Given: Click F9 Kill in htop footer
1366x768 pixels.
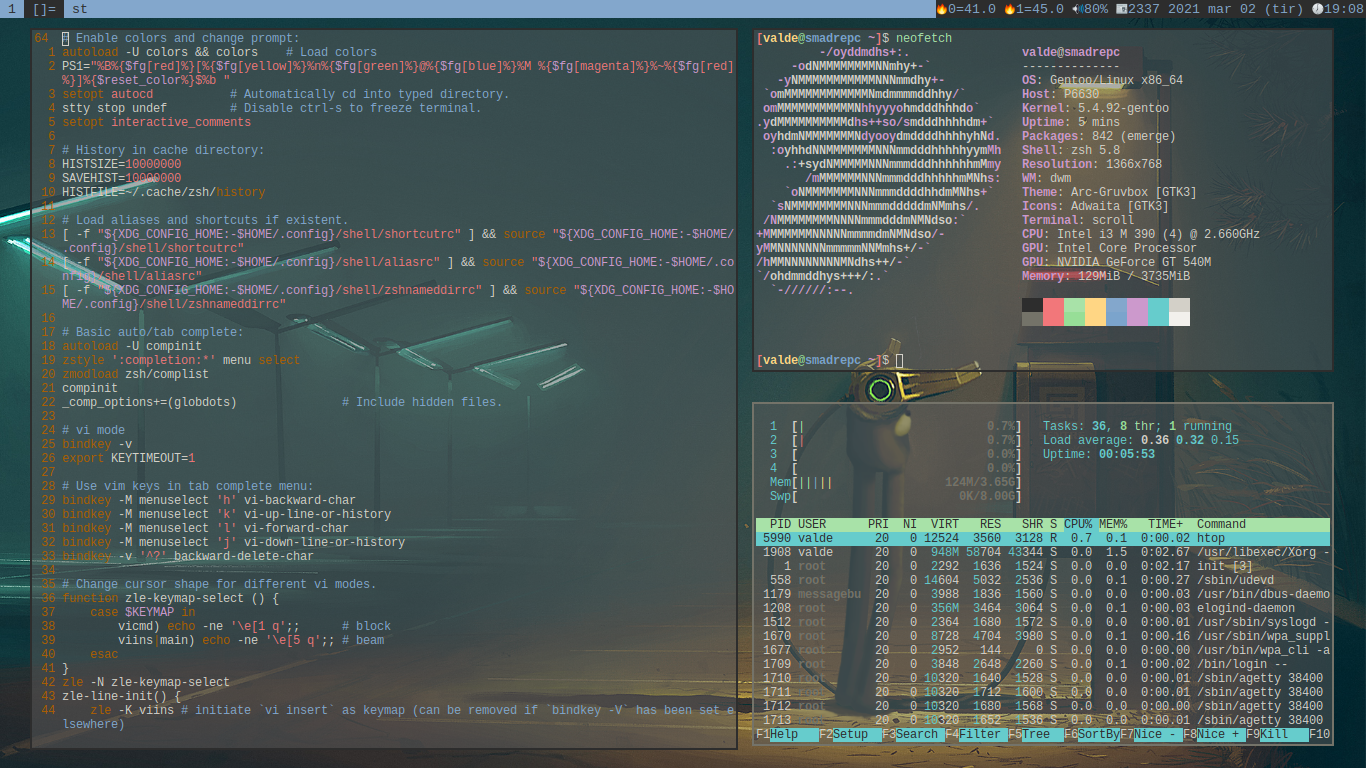Looking at the screenshot, I should point(1274,734).
